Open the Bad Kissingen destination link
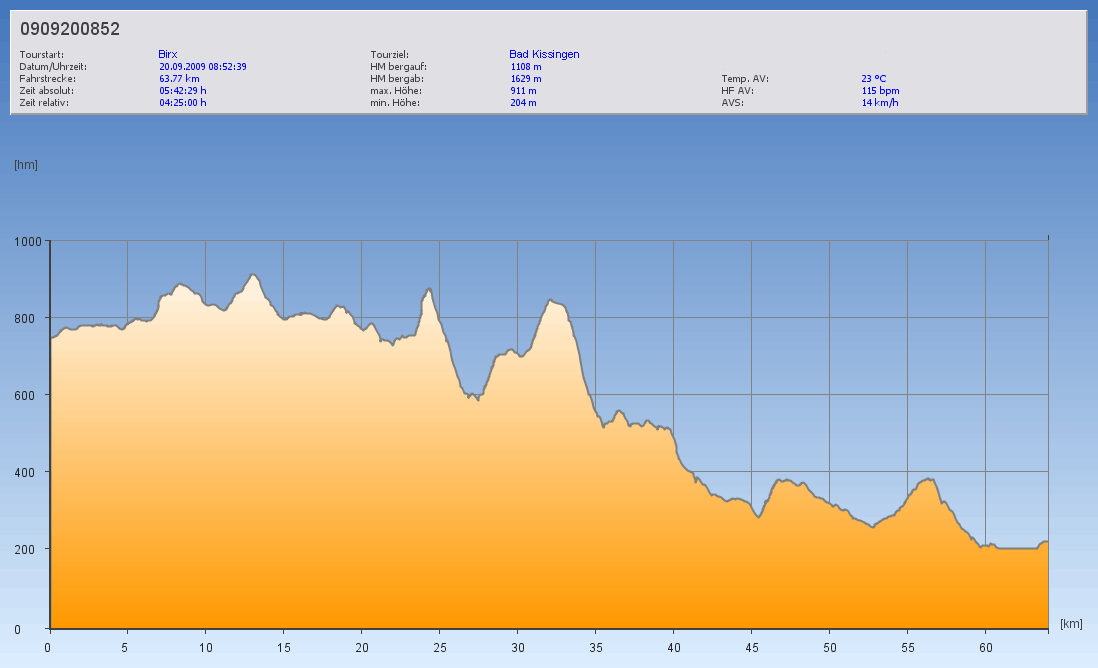 544,54
